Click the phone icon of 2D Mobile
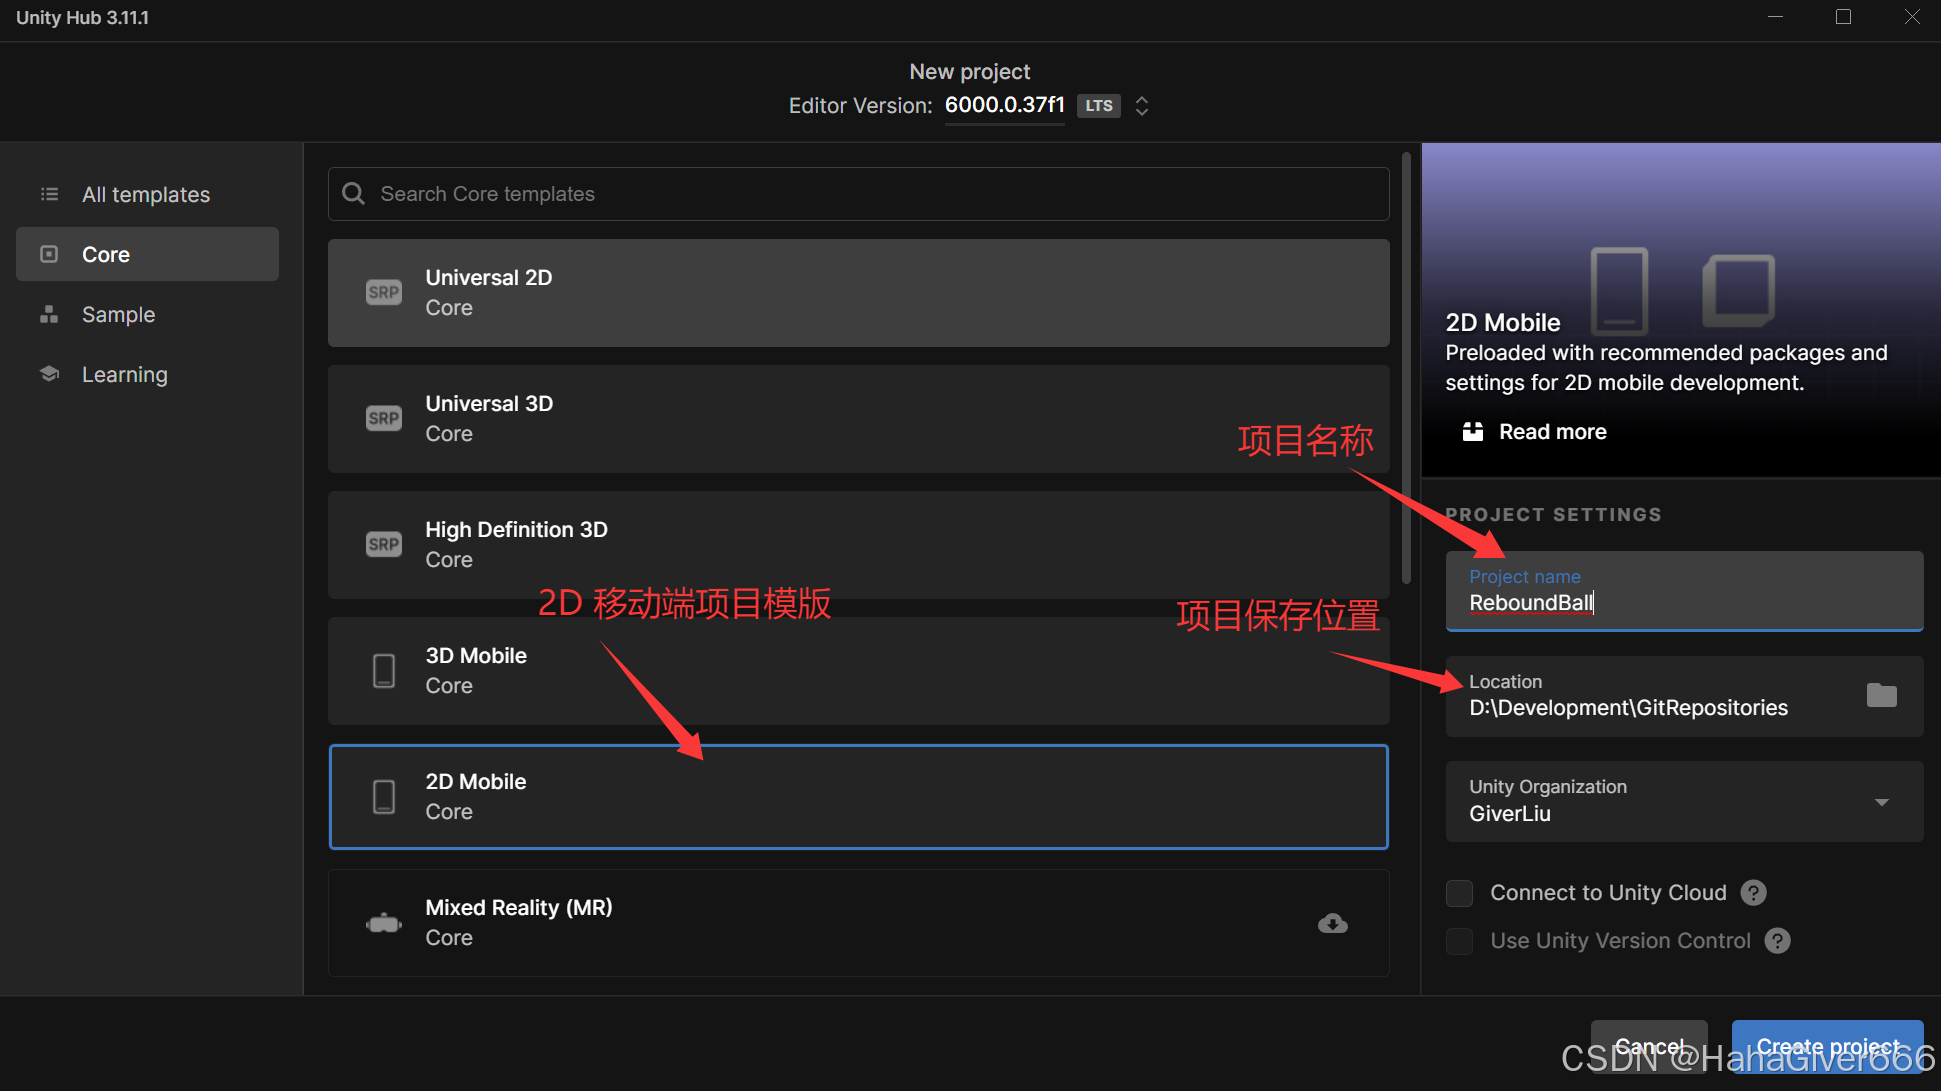Viewport: 1941px width, 1091px height. pyautogui.click(x=384, y=797)
